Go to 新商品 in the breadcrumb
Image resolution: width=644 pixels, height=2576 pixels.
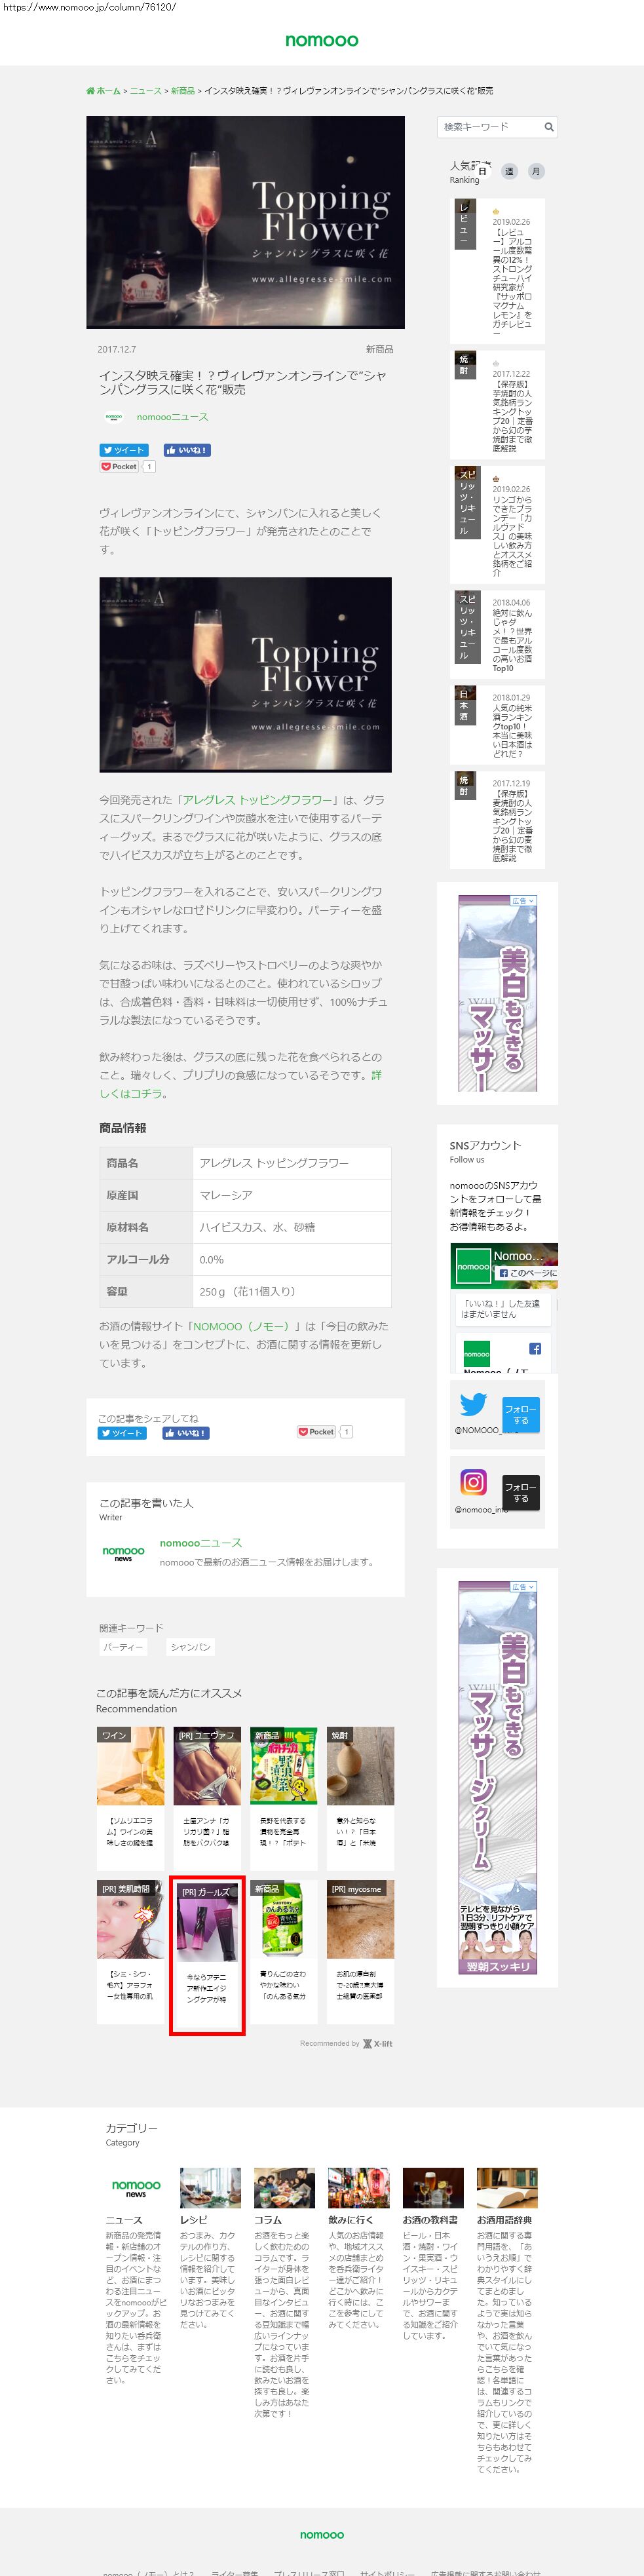(x=182, y=91)
